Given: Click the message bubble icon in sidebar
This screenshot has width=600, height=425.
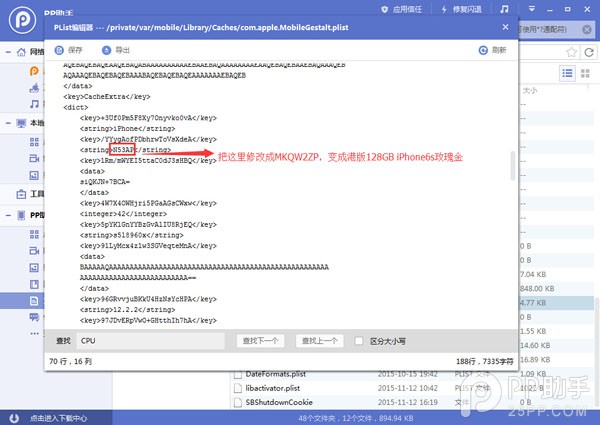Looking at the screenshot, I should pyautogui.click(x=34, y=317).
